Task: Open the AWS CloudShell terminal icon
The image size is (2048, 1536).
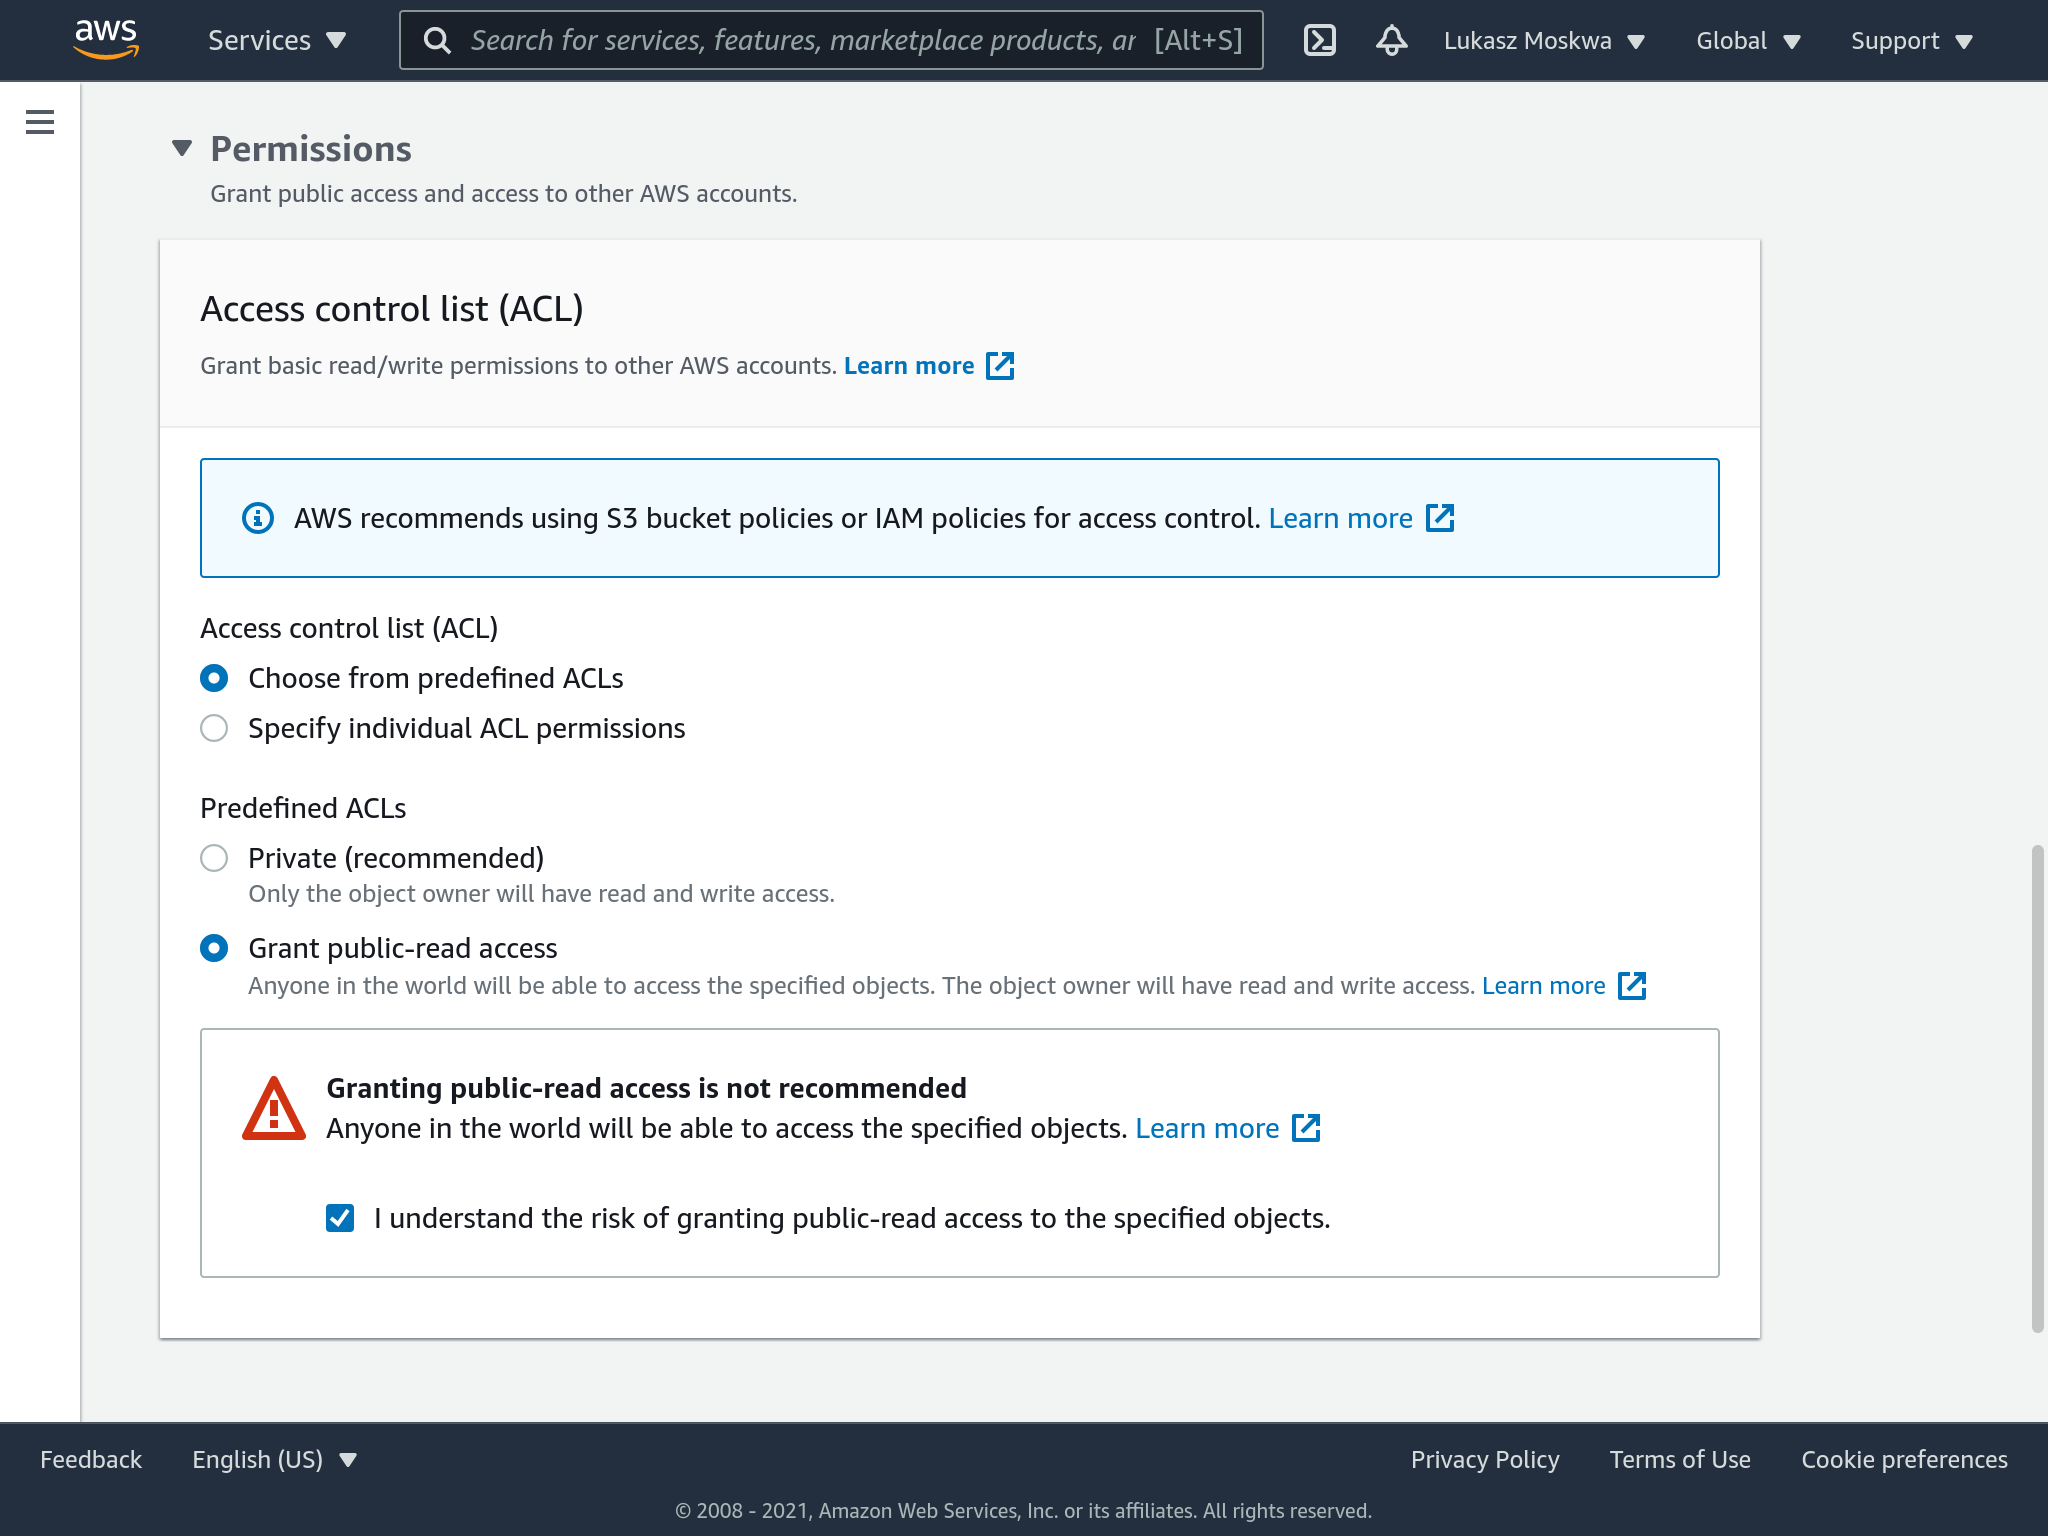Action: tap(1320, 40)
